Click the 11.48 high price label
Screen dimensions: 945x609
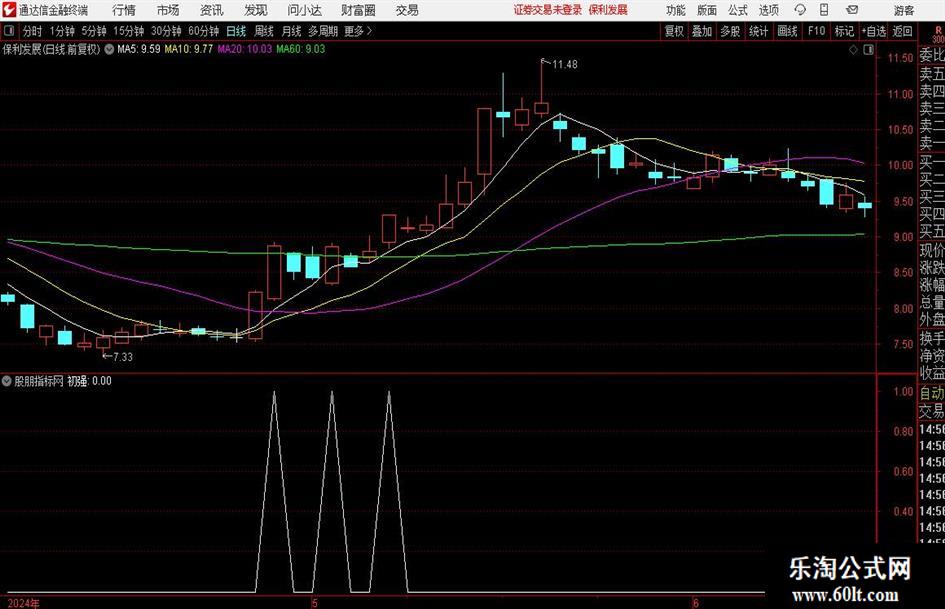click(x=565, y=64)
